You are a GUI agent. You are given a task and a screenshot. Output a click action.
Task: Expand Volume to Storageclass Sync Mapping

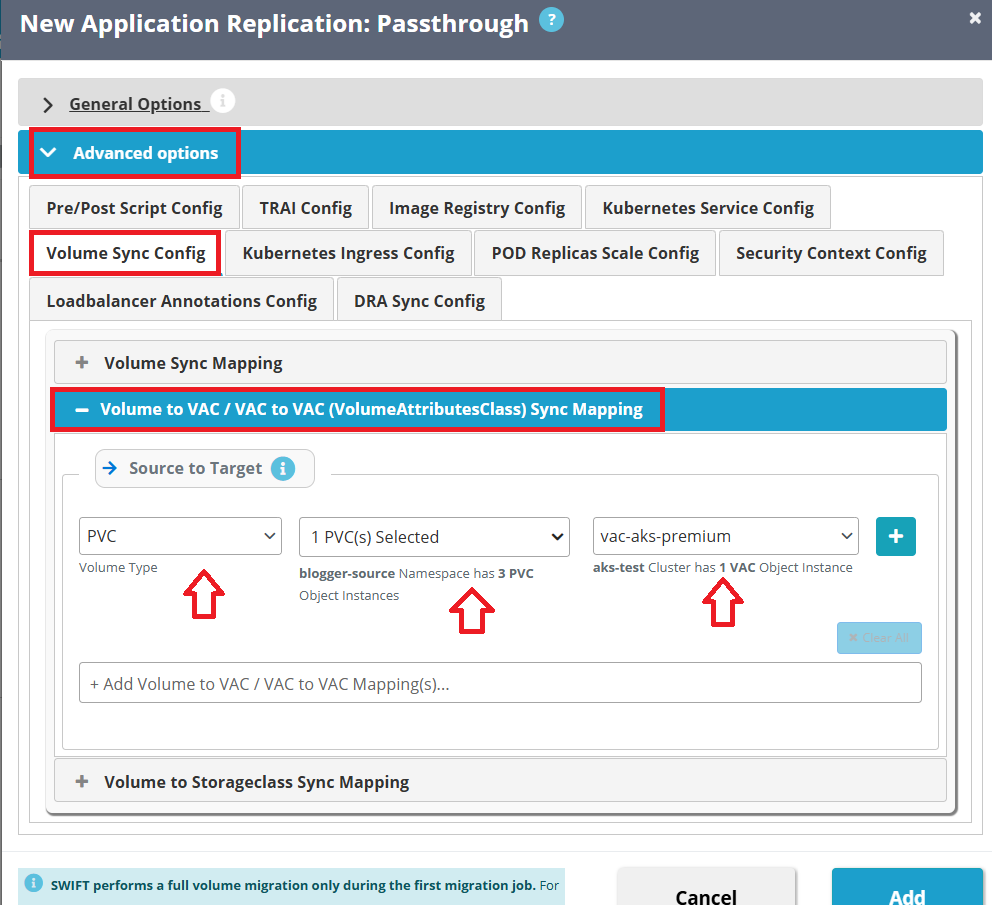(500, 782)
